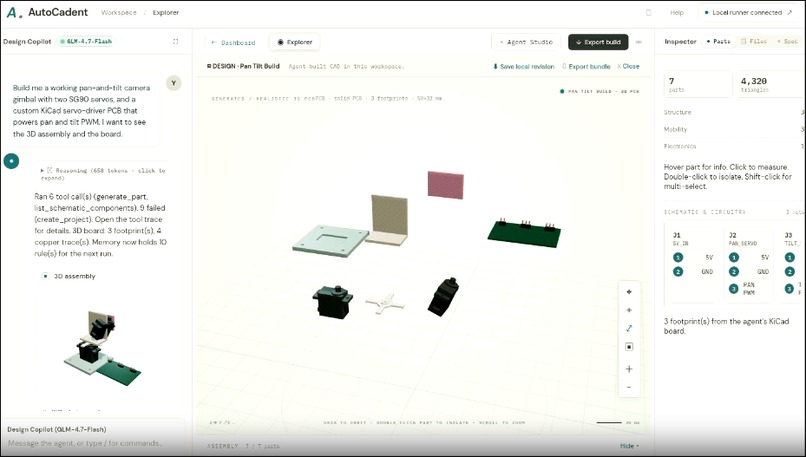806x457 pixels.
Task: Hide the assembly bar
Action: click(x=629, y=446)
